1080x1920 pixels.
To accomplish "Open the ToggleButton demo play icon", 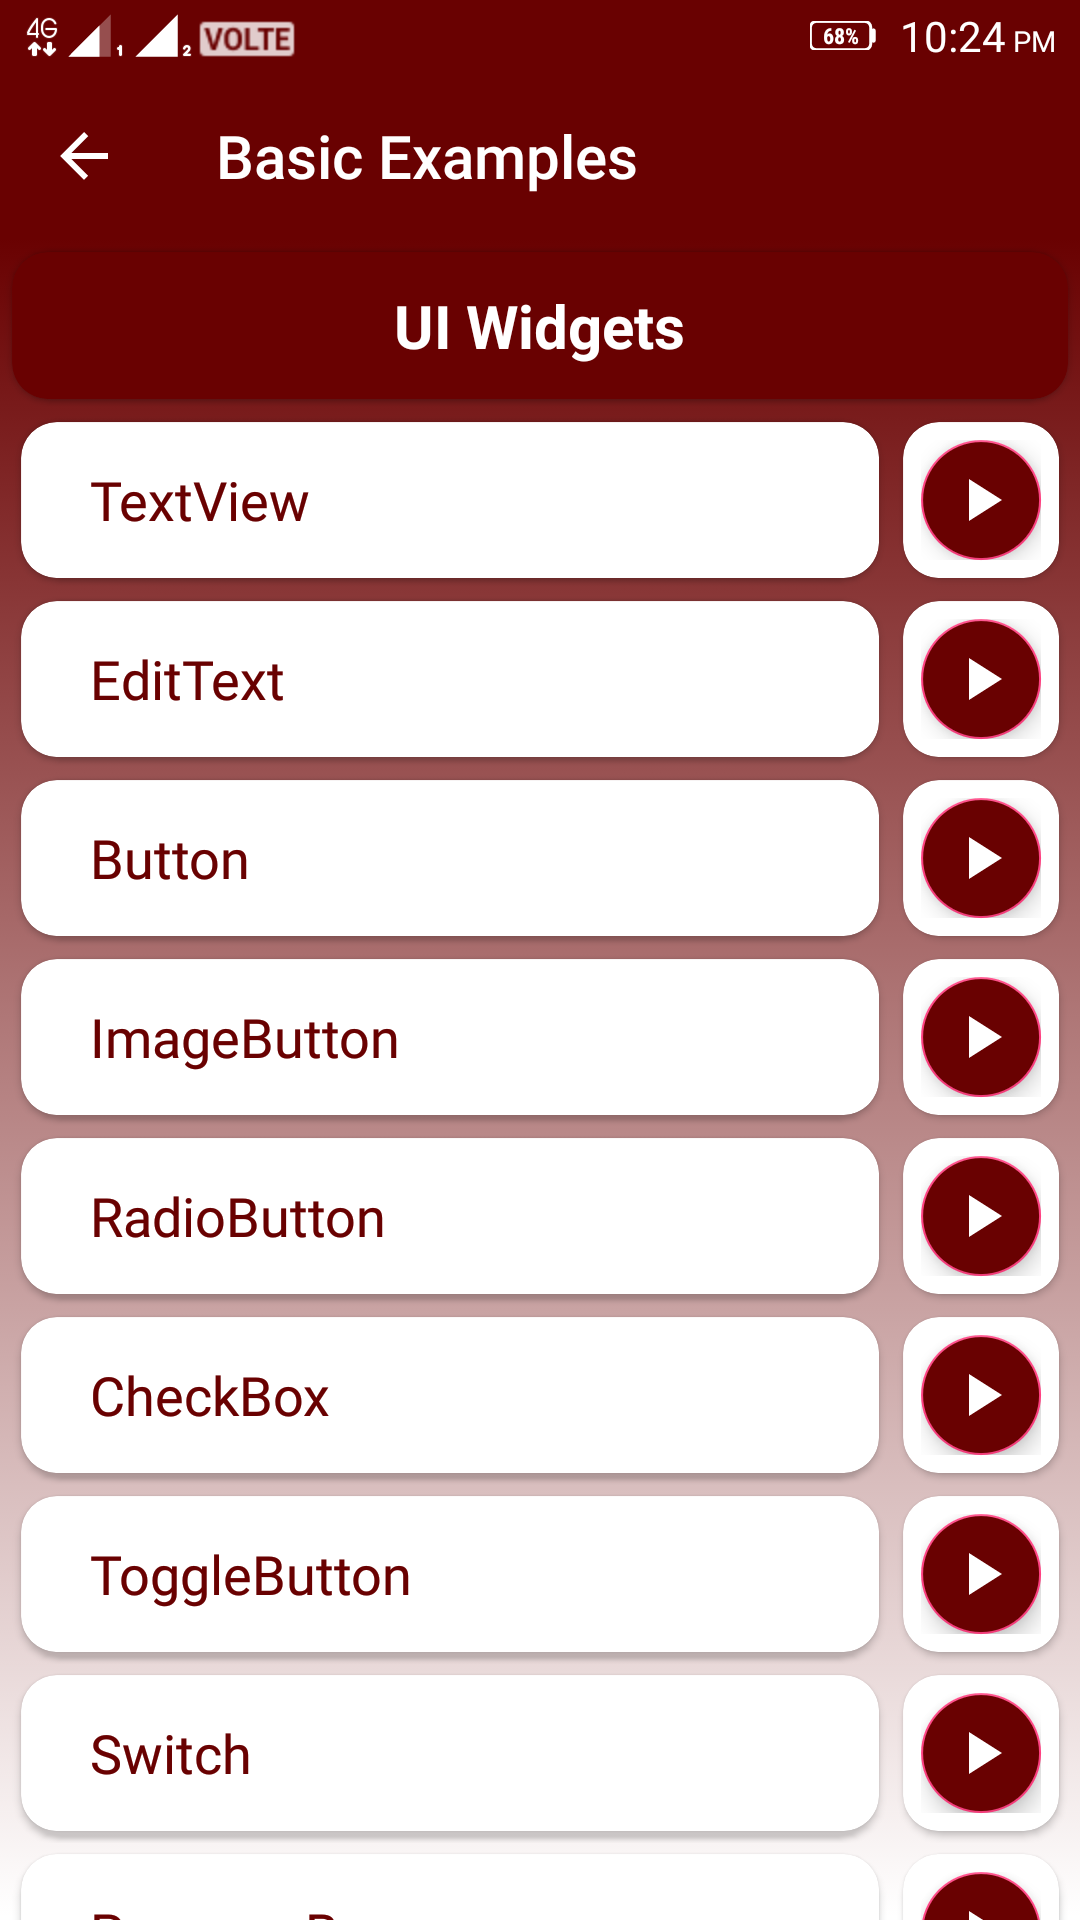I will pos(981,1574).
